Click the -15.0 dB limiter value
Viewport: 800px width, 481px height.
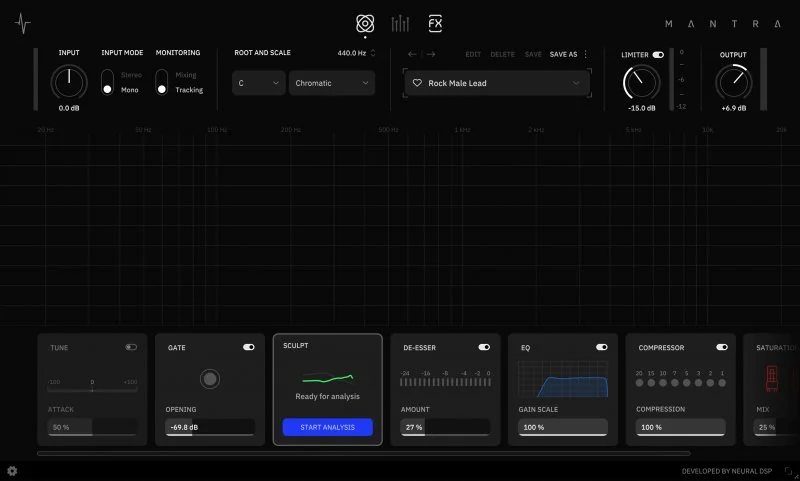pos(642,108)
